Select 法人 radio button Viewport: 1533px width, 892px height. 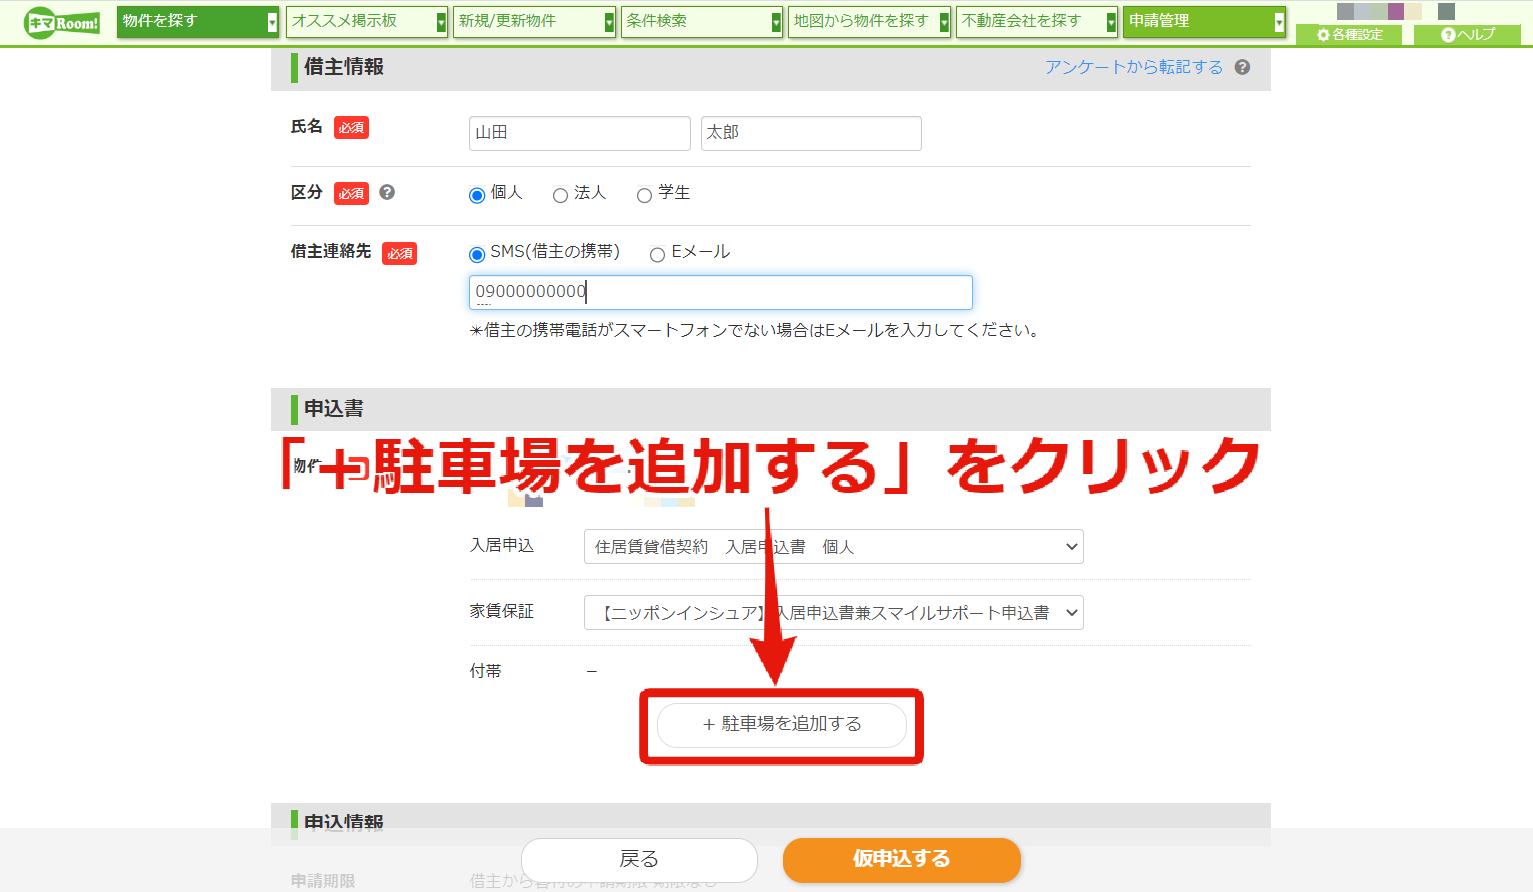point(561,195)
